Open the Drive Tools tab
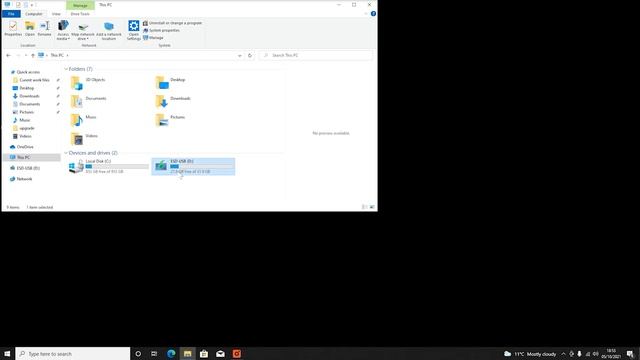640x360 pixels. click(x=80, y=14)
